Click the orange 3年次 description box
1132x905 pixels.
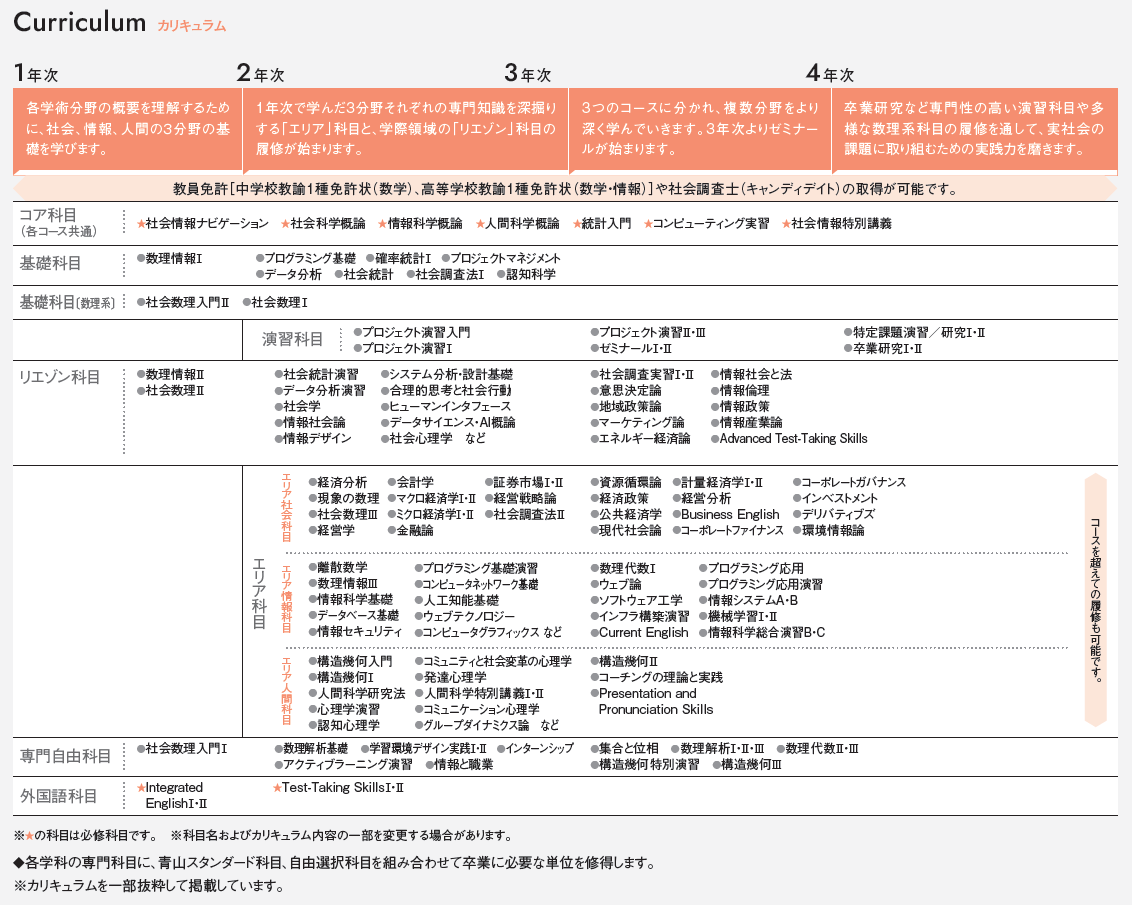699,128
